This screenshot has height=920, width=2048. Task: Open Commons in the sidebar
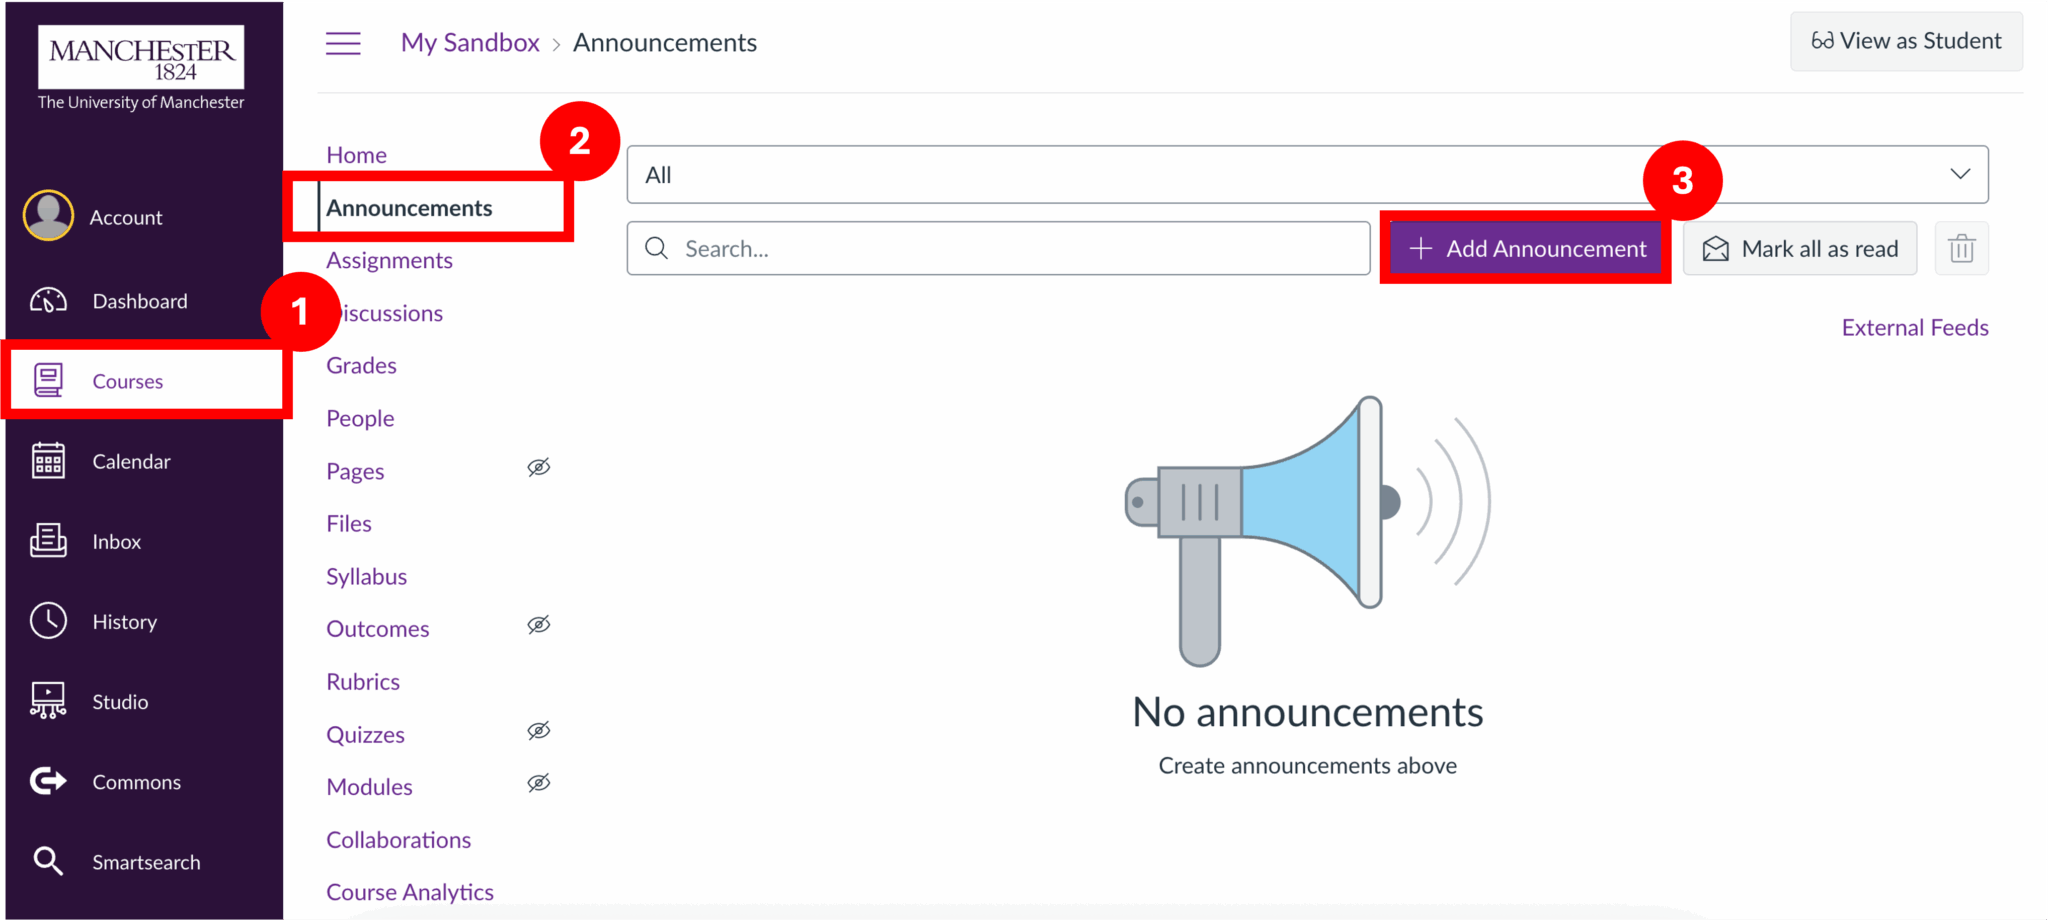136,781
